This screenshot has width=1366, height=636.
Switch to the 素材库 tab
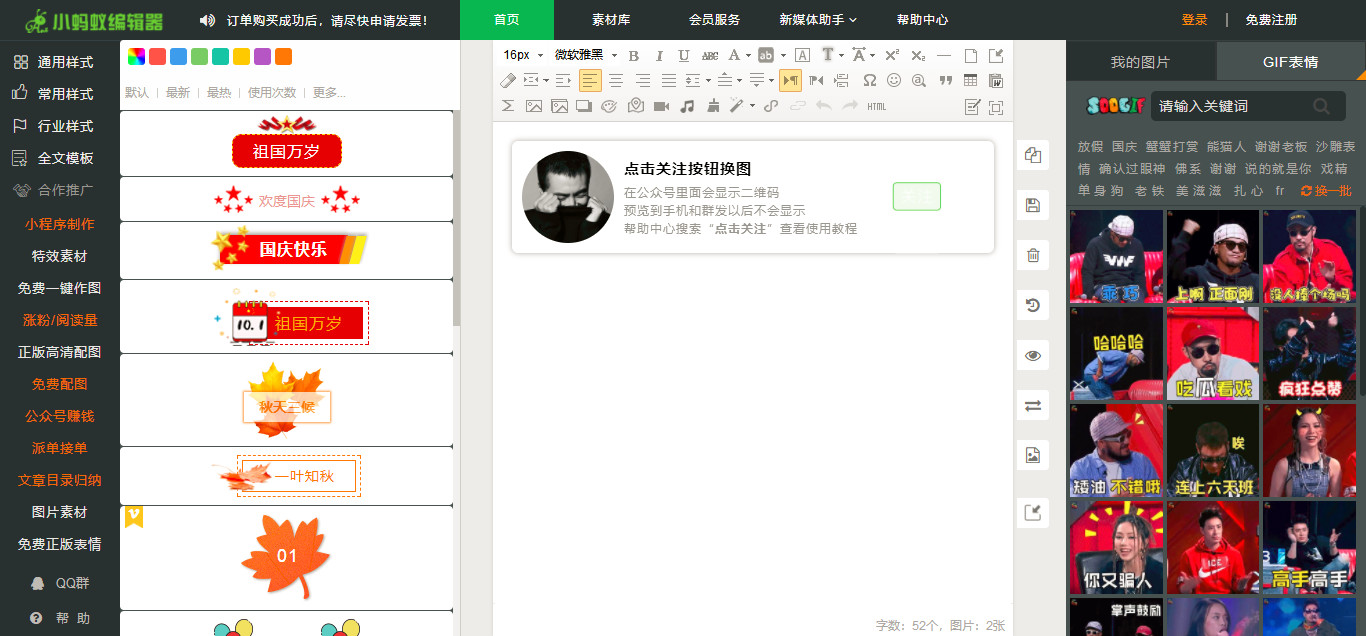[611, 19]
